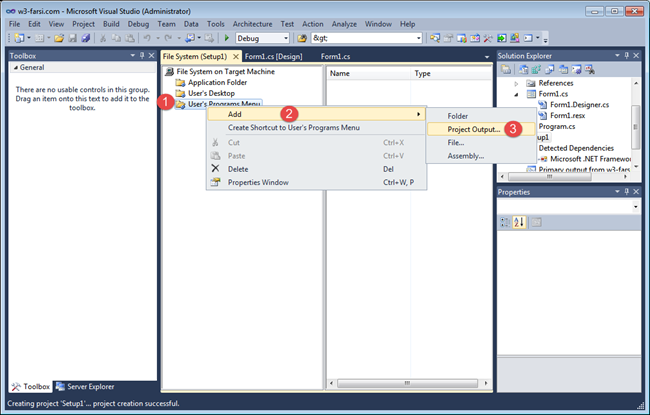Toggle auto-hide pin on Toolbox panel
The height and width of the screenshot is (415, 650).
pos(142,55)
